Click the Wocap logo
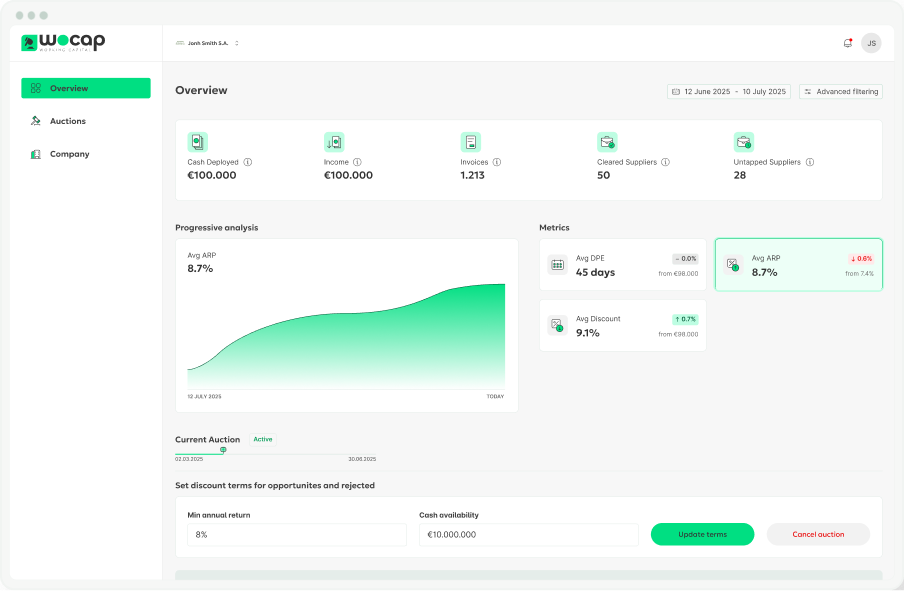Screen dimensions: 904x591 click(63, 42)
